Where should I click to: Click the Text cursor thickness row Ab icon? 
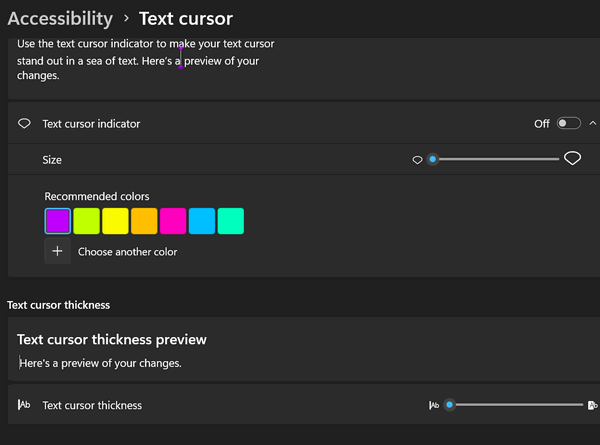24,405
